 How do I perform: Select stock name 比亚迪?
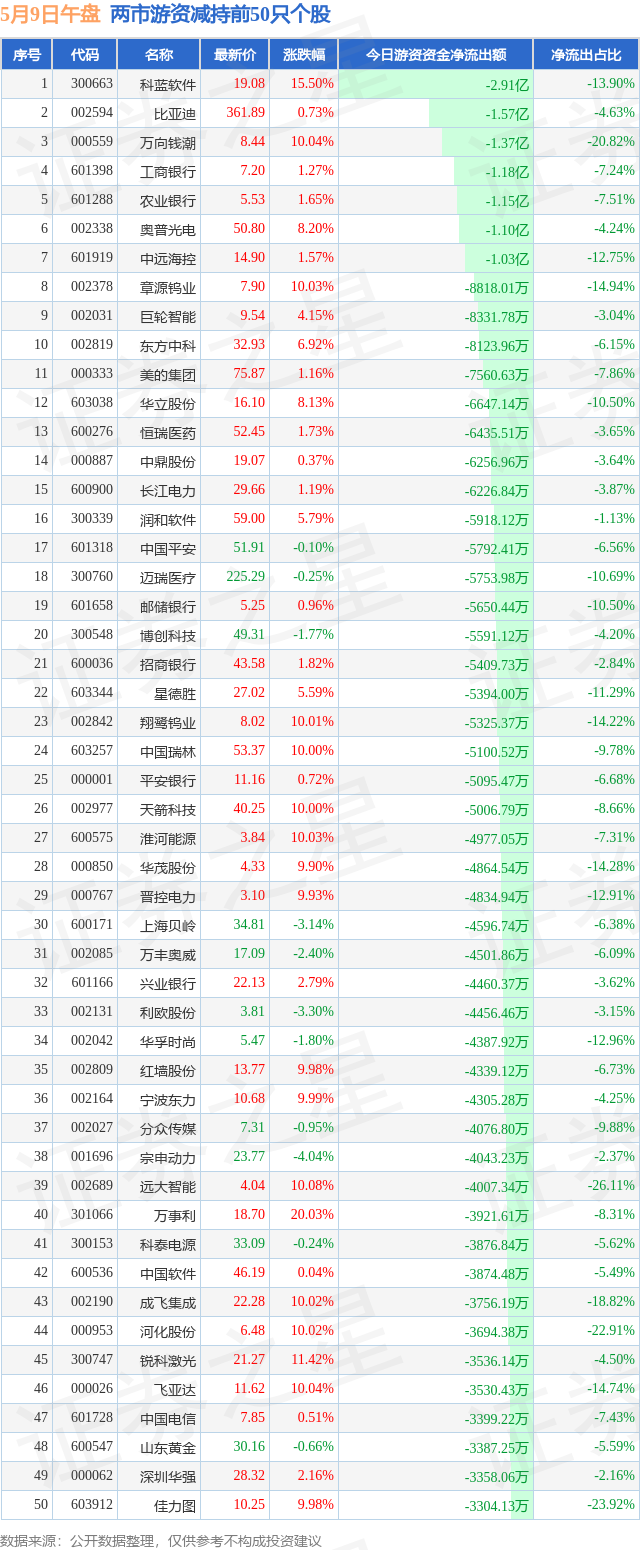click(175, 113)
